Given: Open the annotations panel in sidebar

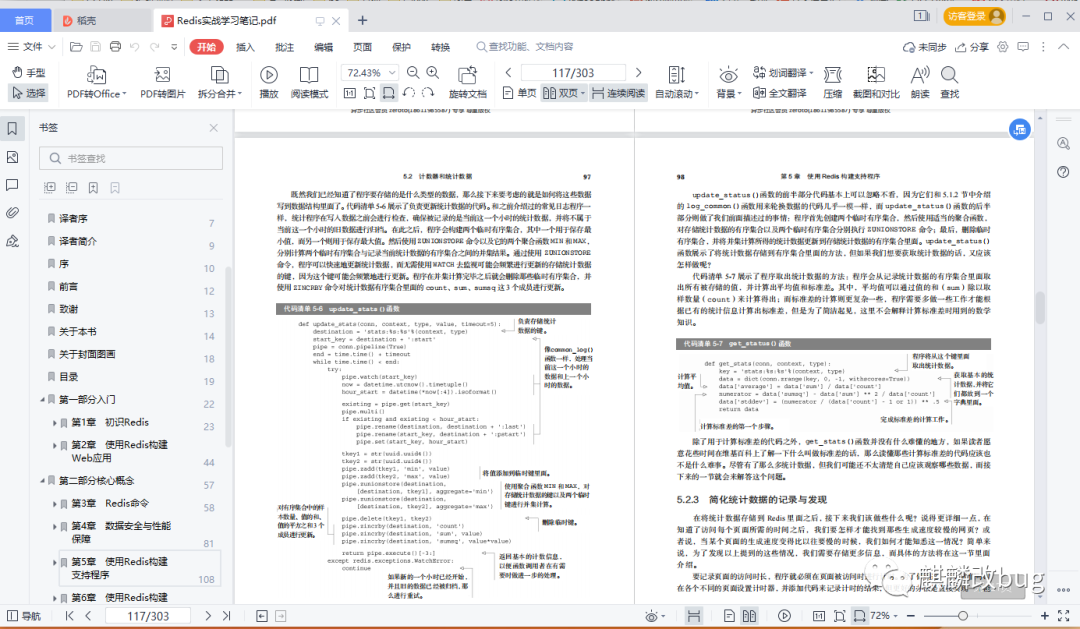Looking at the screenshot, I should (12, 185).
